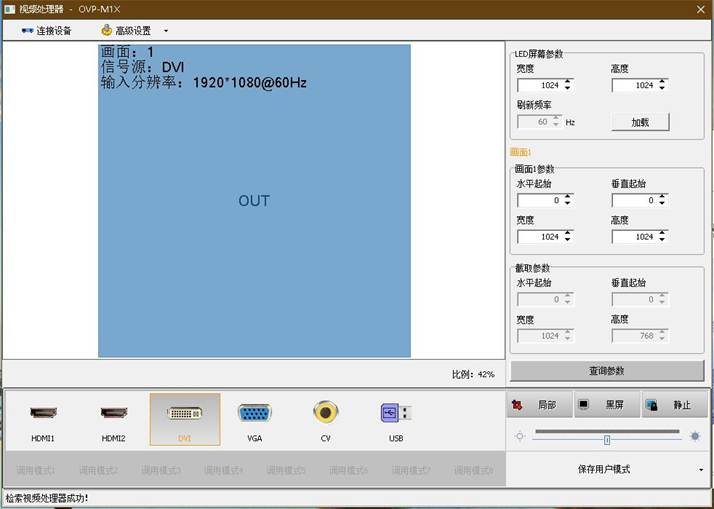This screenshot has height=509, width=714.
Task: Increase LED screen 宽度 with up arrow
Action: tap(568, 82)
